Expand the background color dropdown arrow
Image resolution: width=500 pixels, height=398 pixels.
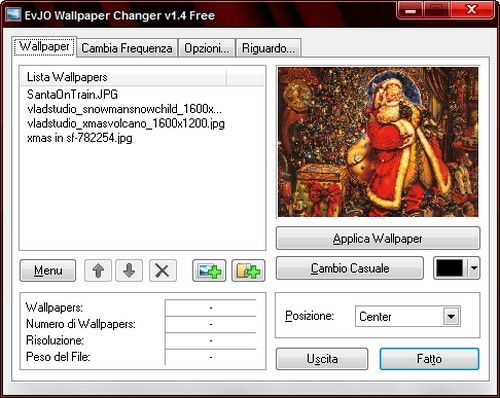pyautogui.click(x=474, y=268)
